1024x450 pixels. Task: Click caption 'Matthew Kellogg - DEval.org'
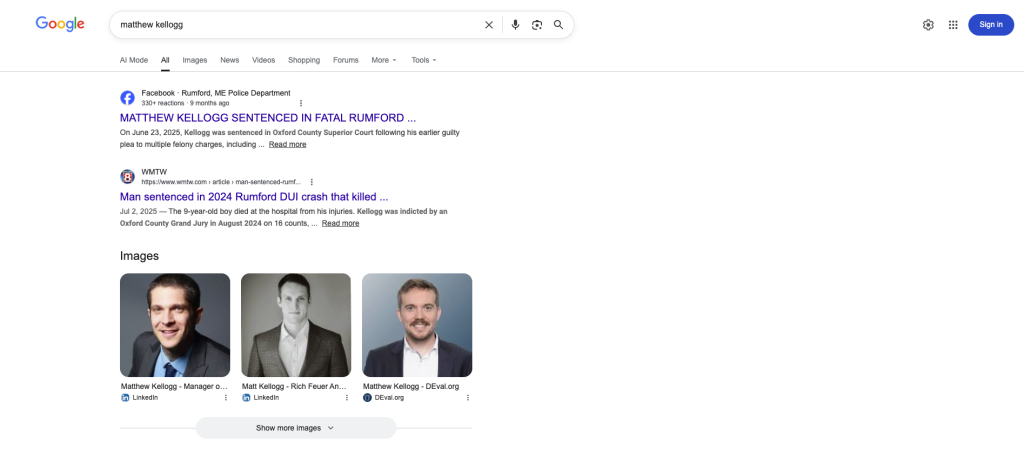411,387
